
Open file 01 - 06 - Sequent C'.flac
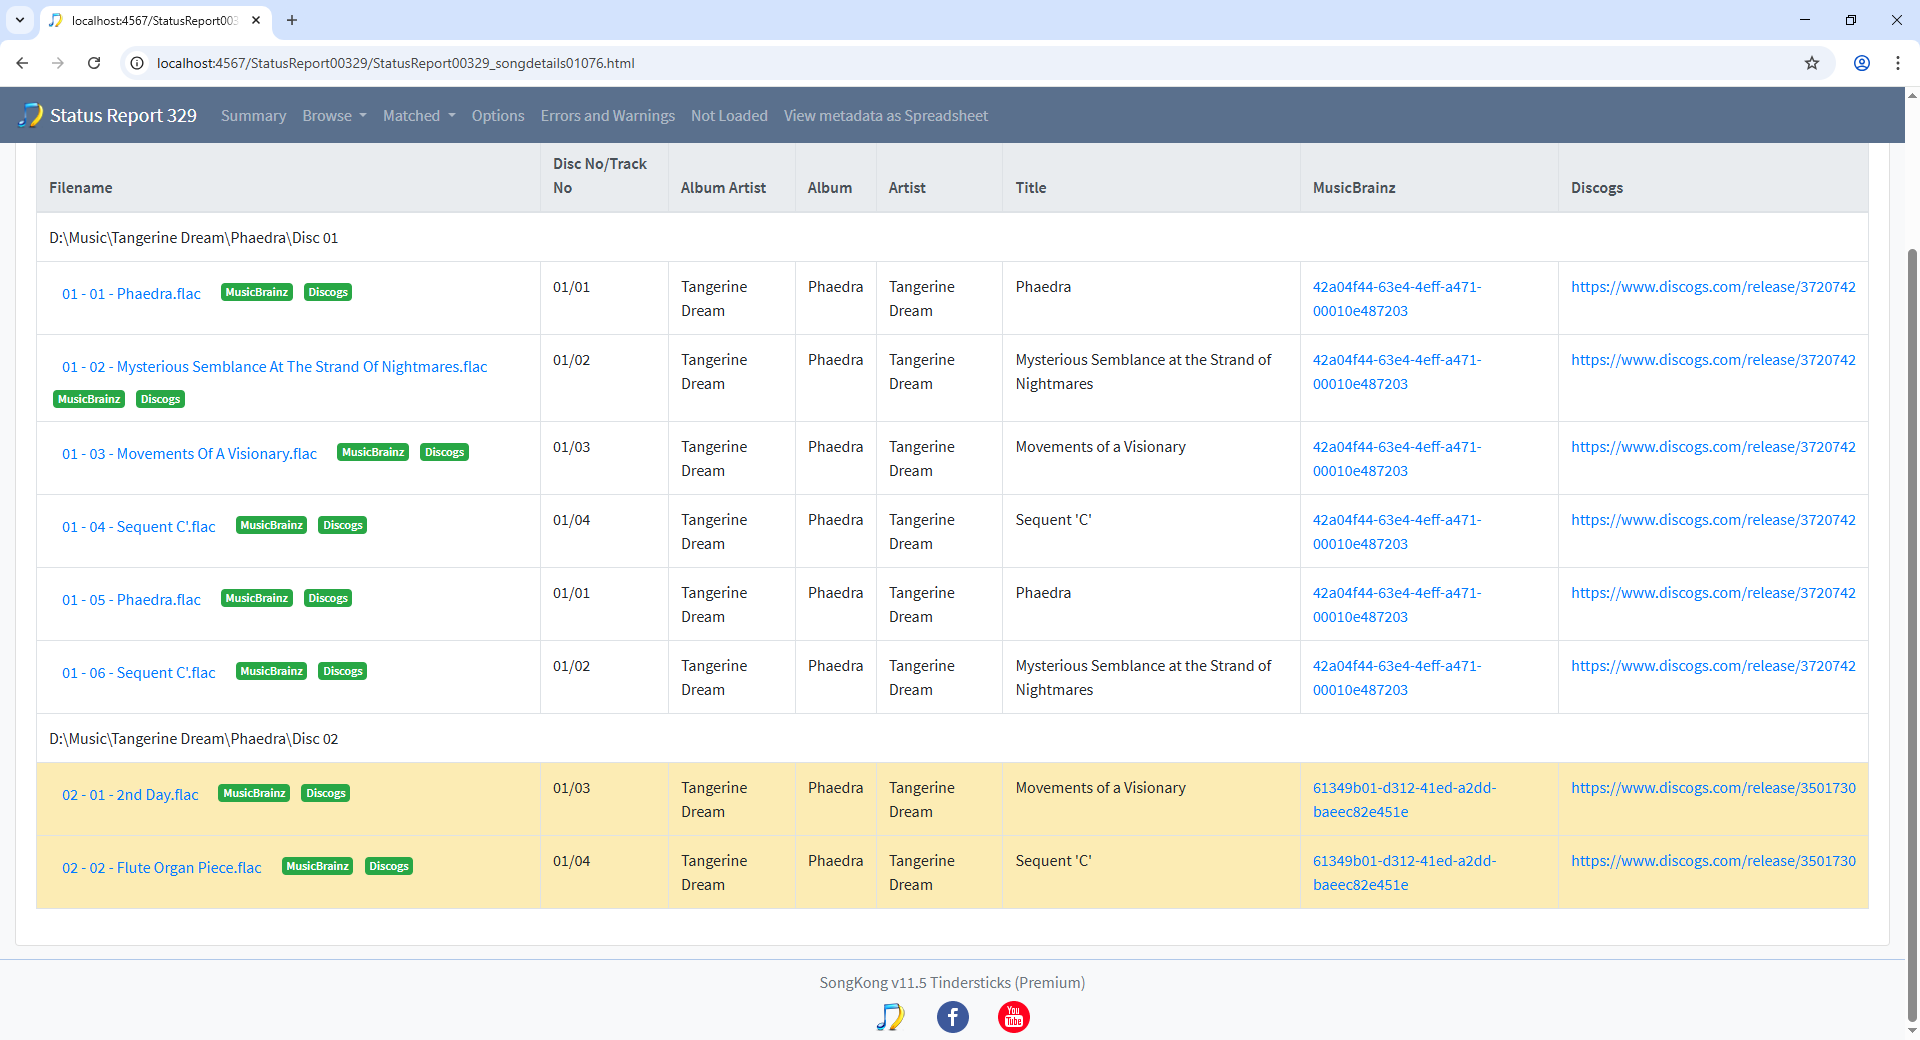[x=139, y=673]
